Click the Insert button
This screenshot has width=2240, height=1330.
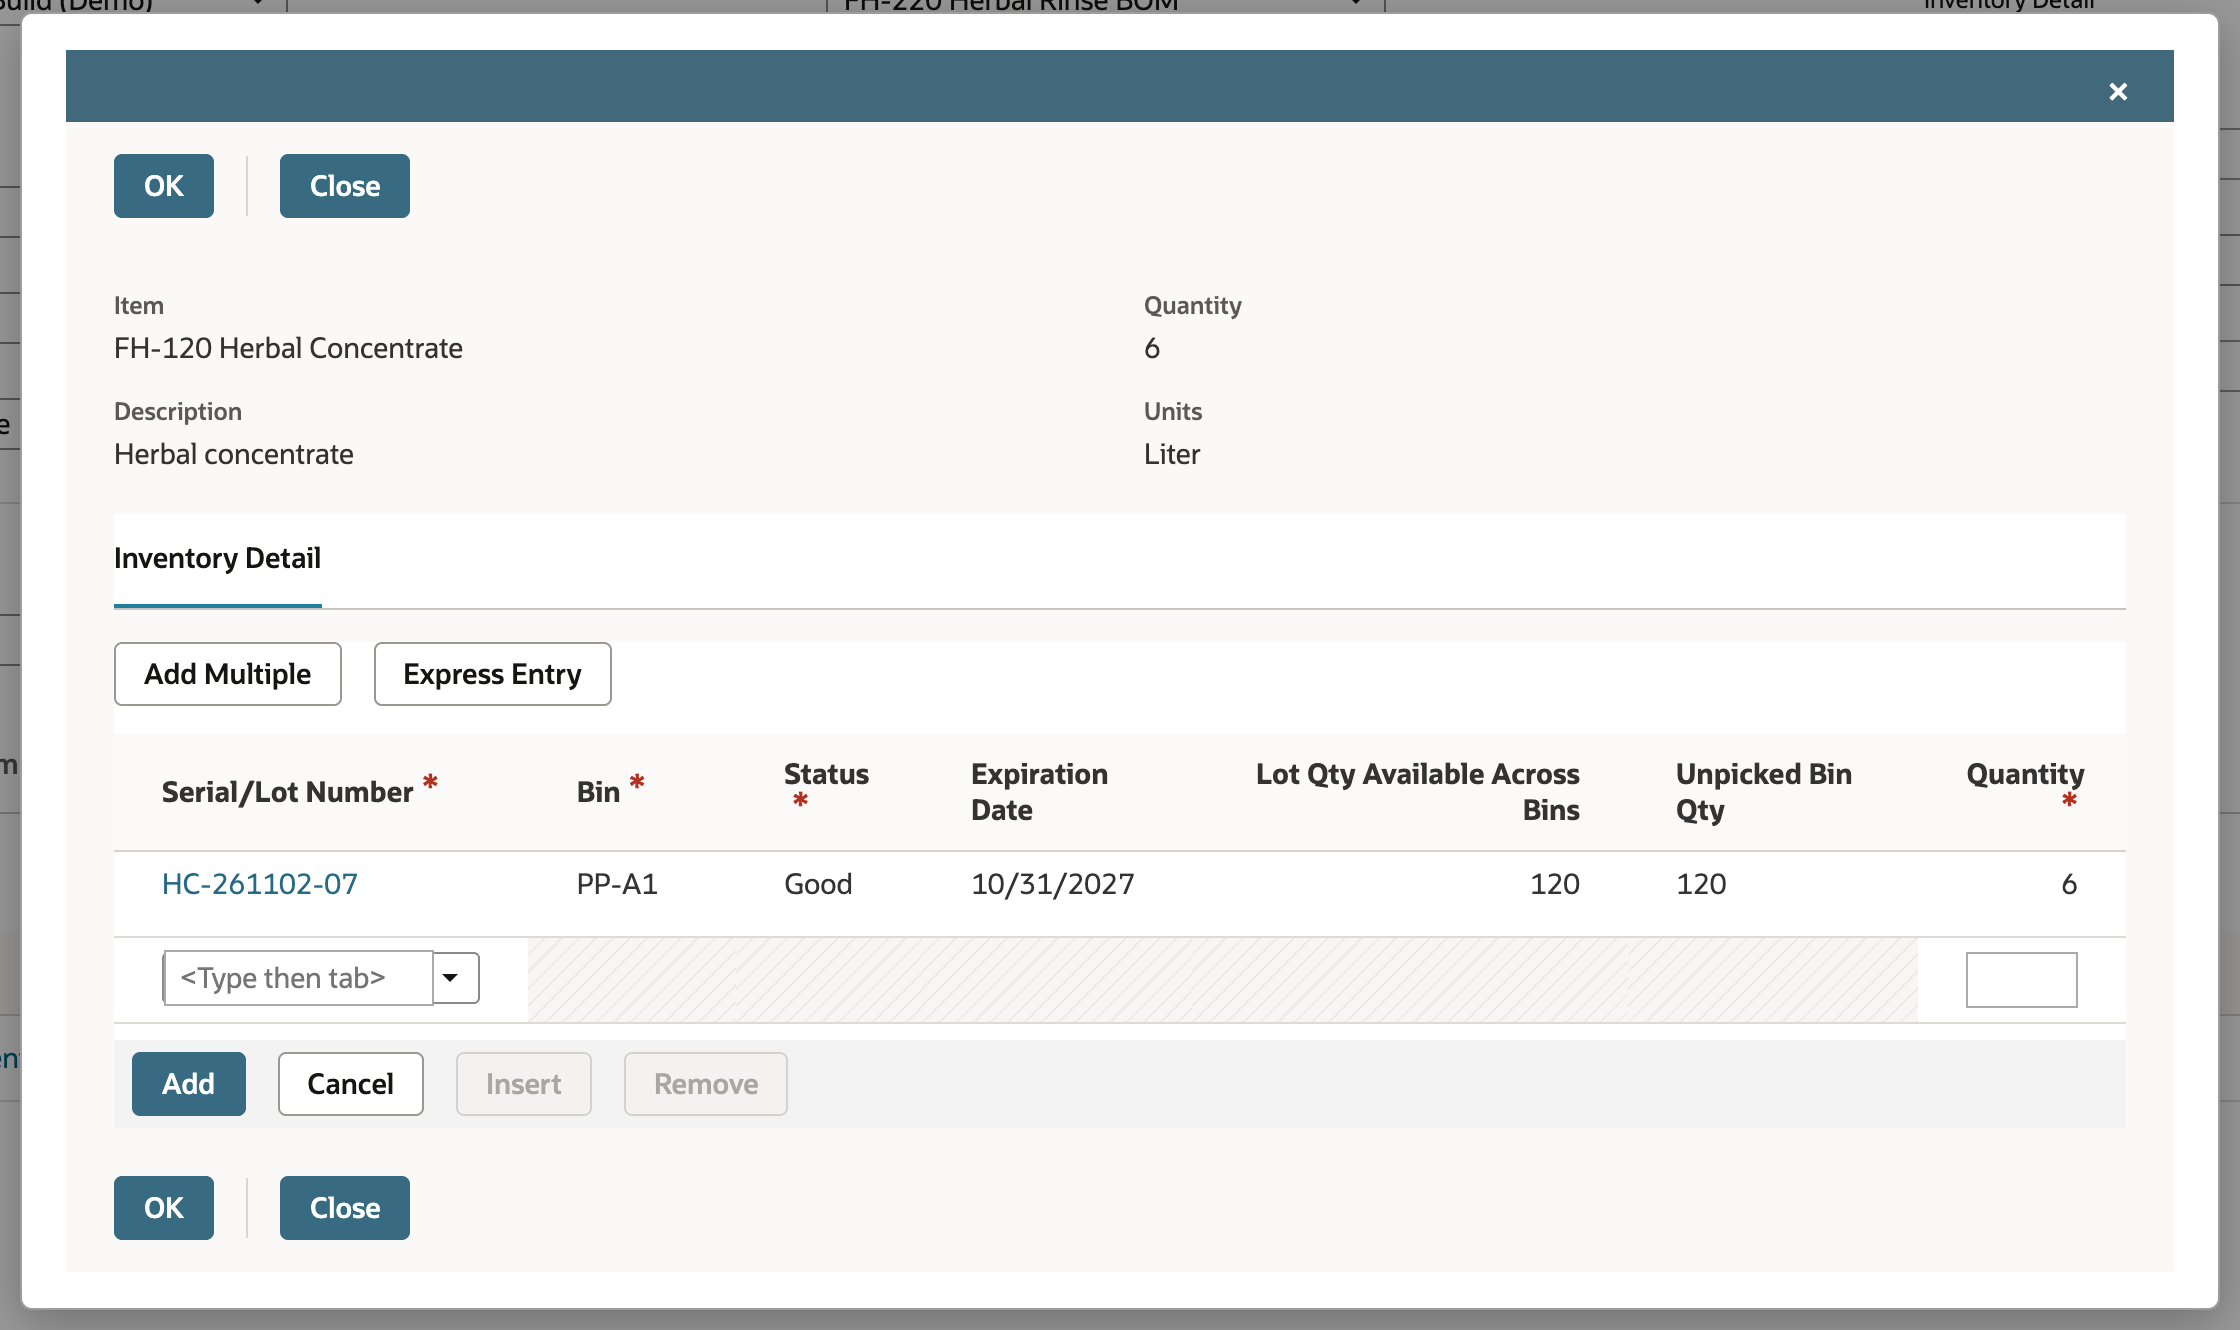pyautogui.click(x=524, y=1084)
